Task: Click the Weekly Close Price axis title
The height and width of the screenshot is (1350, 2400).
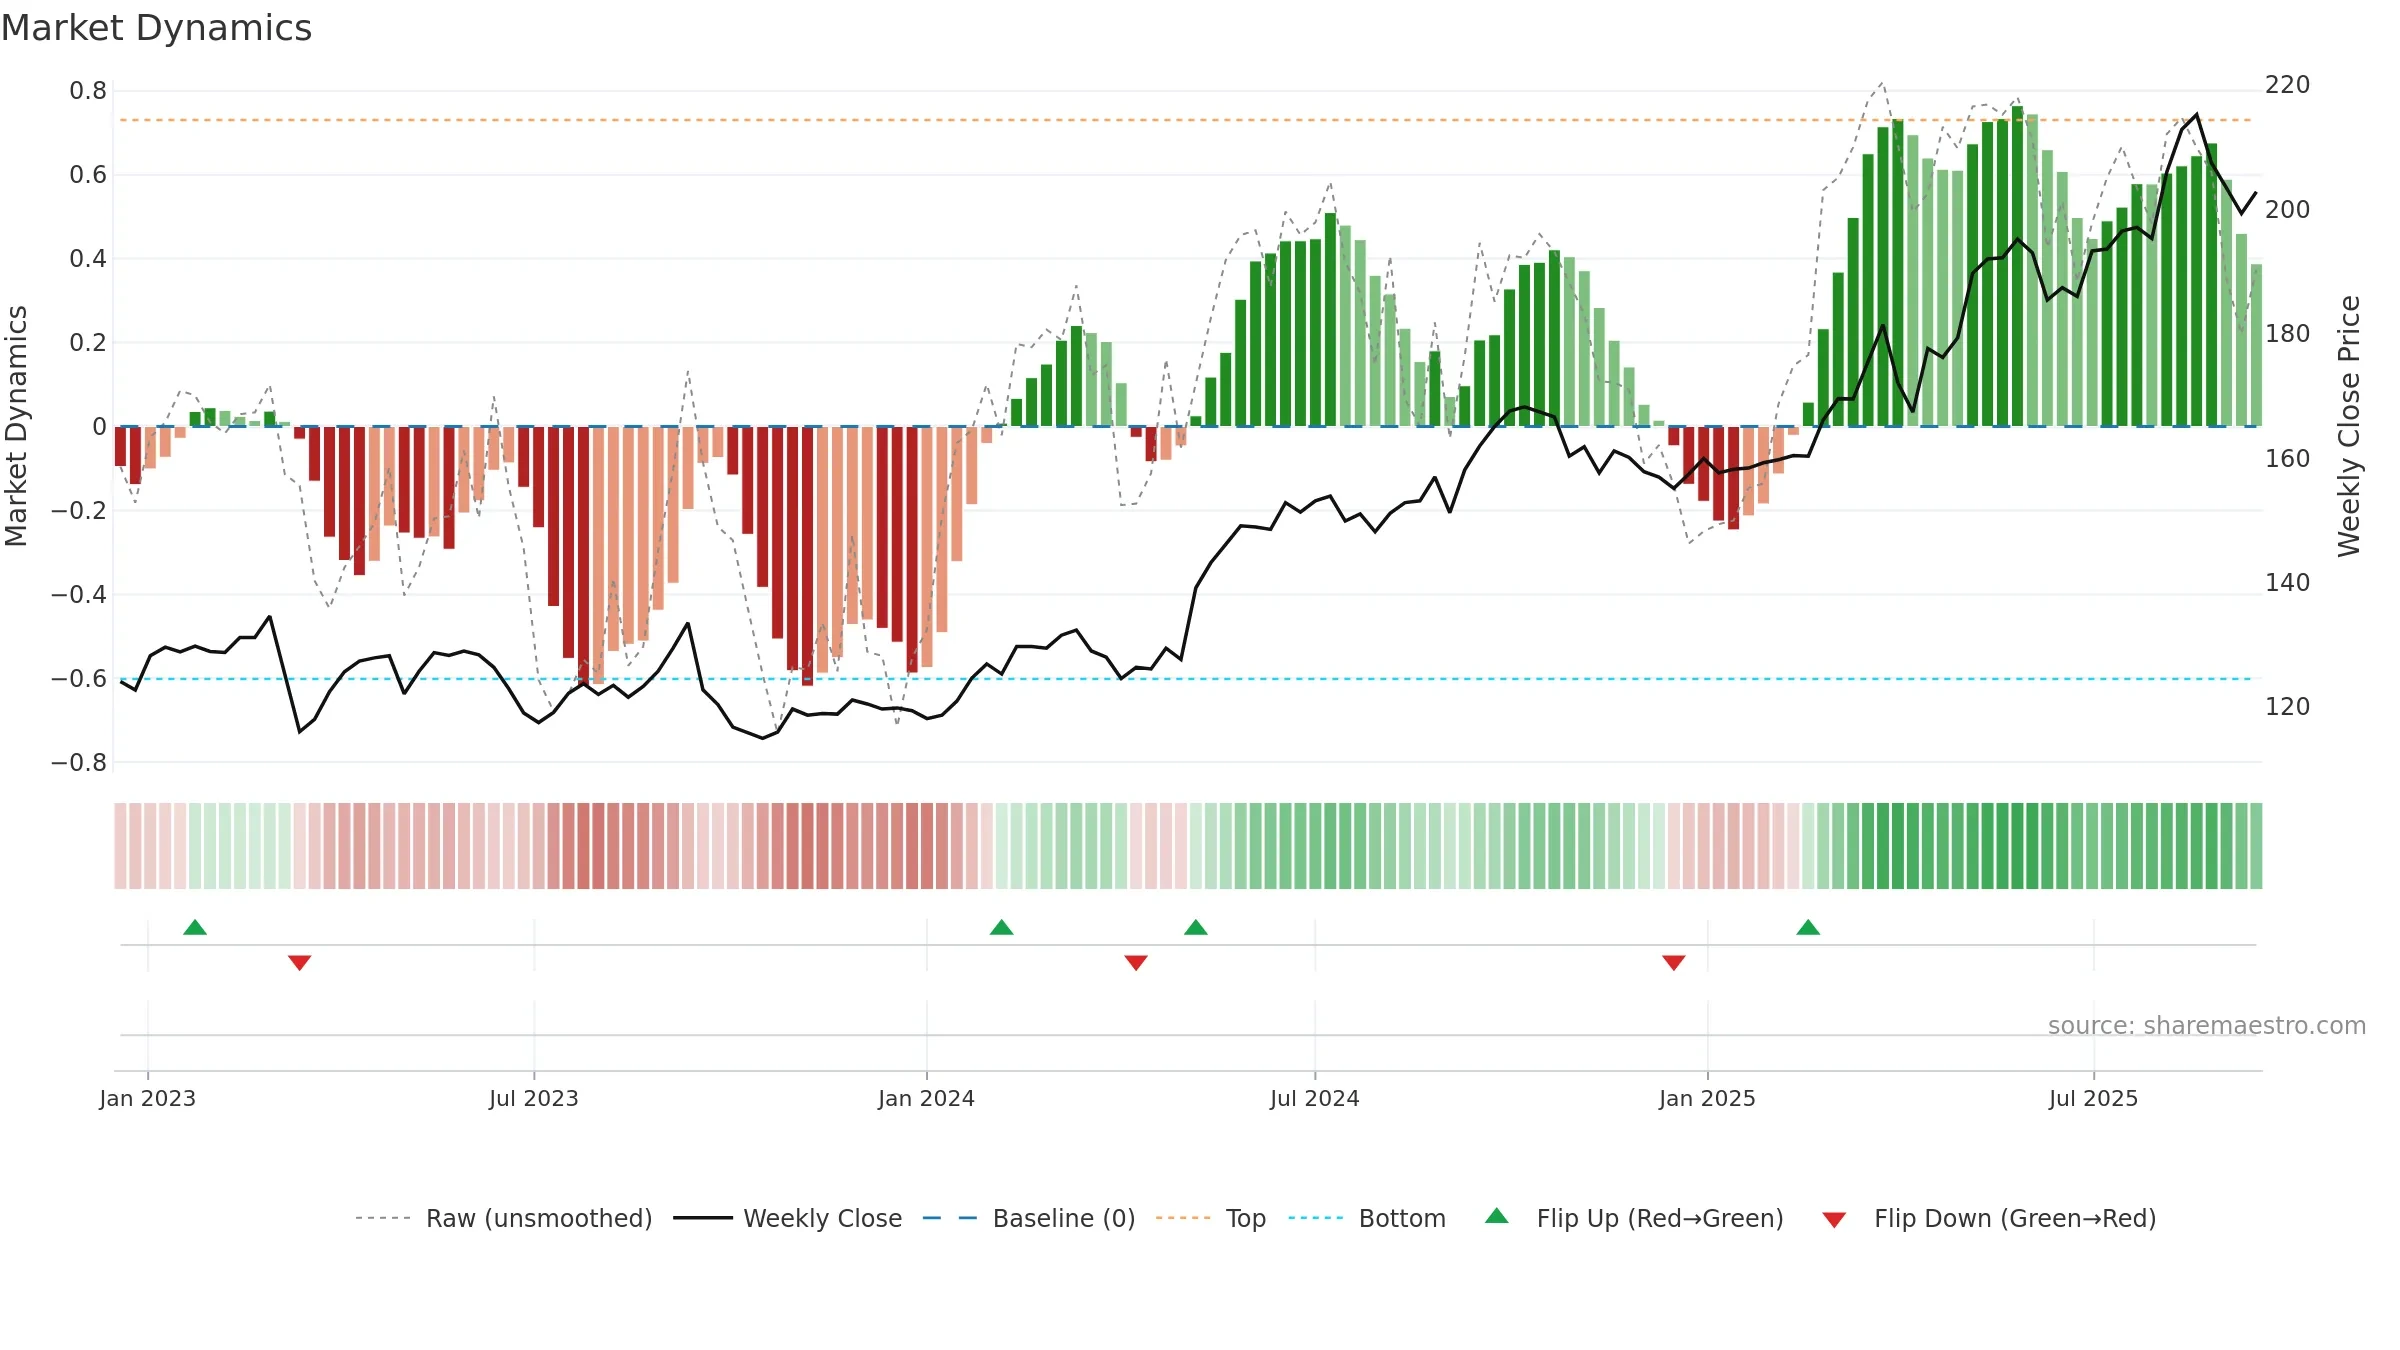Action: click(x=2349, y=426)
